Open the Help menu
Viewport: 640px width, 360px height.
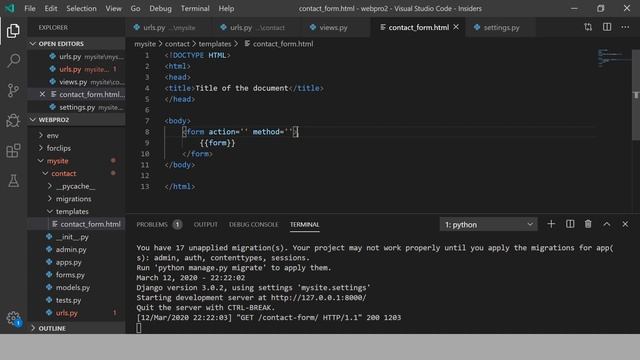[x=226, y=8]
